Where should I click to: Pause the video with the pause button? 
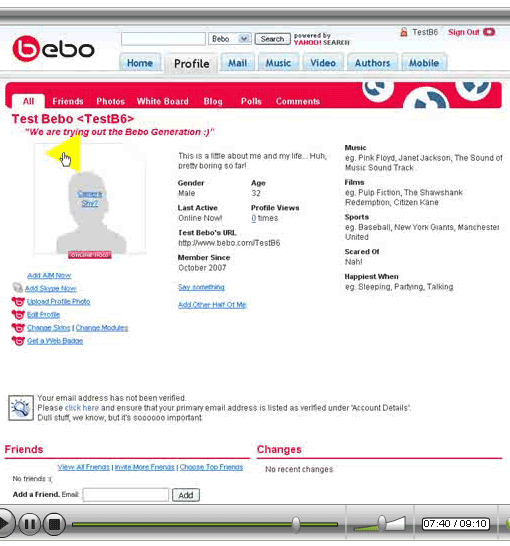click(30, 524)
